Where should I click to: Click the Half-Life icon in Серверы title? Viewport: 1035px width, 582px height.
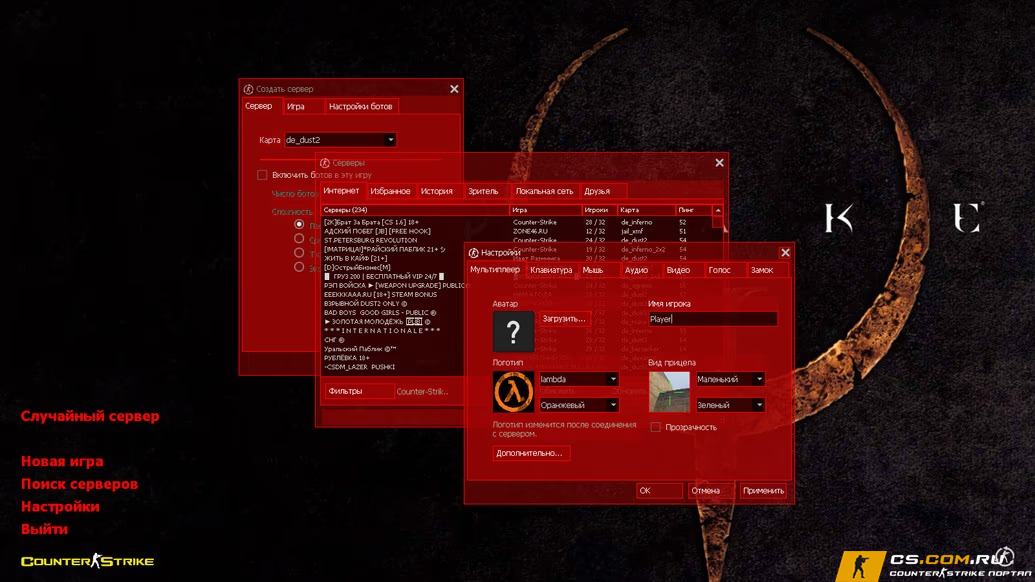tap(325, 163)
